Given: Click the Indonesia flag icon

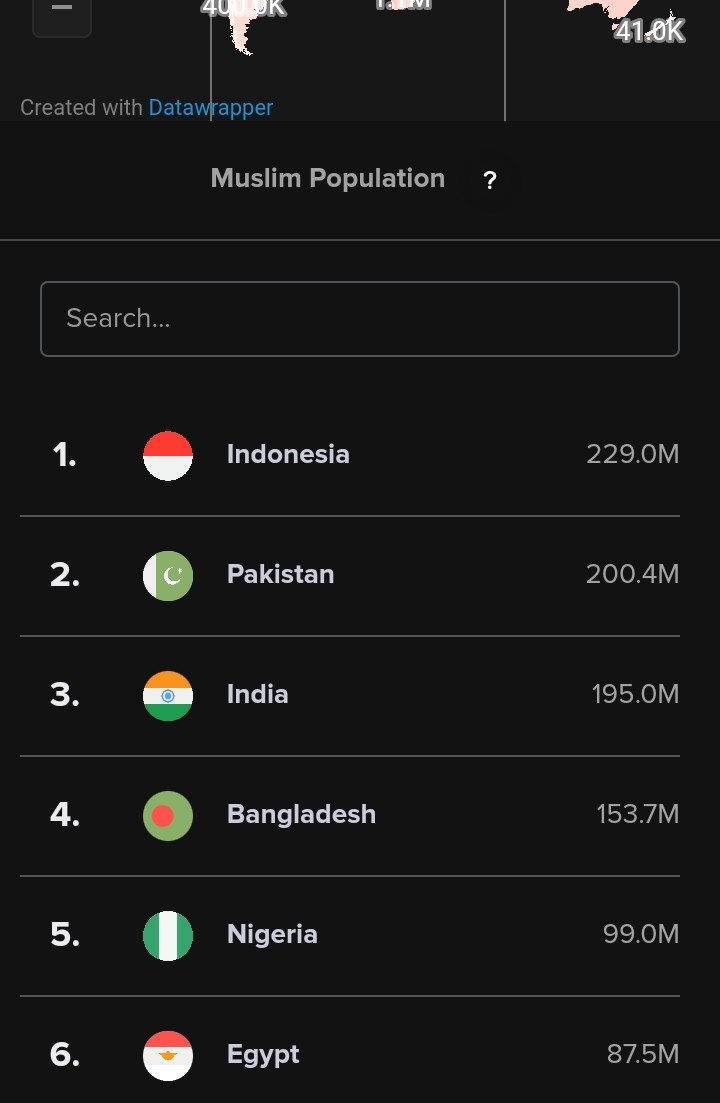Looking at the screenshot, I should (x=168, y=456).
